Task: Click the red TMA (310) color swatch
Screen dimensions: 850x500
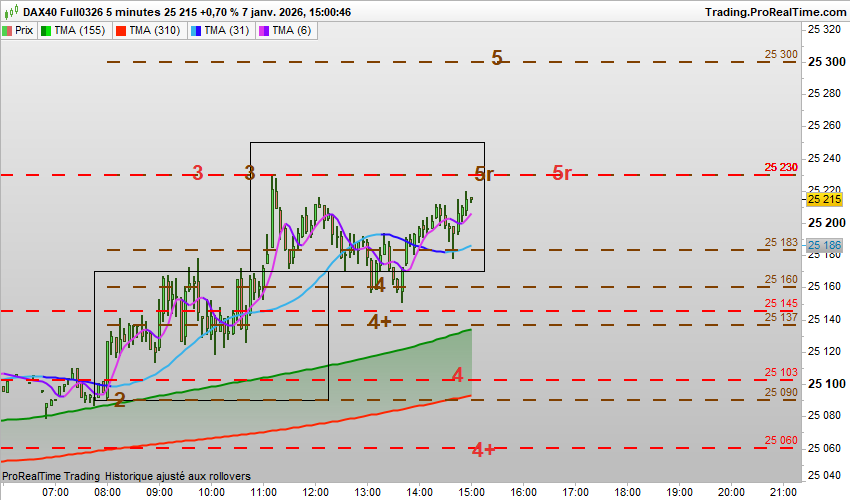Action: click(121, 31)
